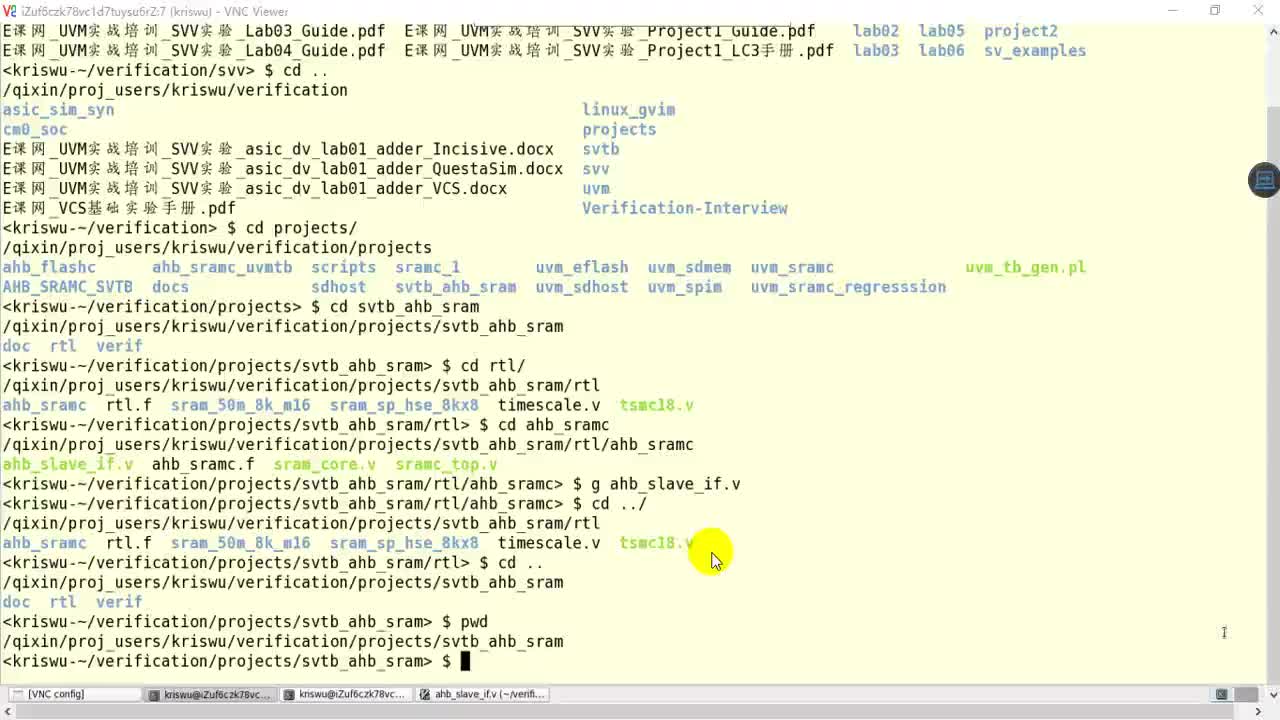
Task: Select the lab02 directory name
Action: (876, 31)
